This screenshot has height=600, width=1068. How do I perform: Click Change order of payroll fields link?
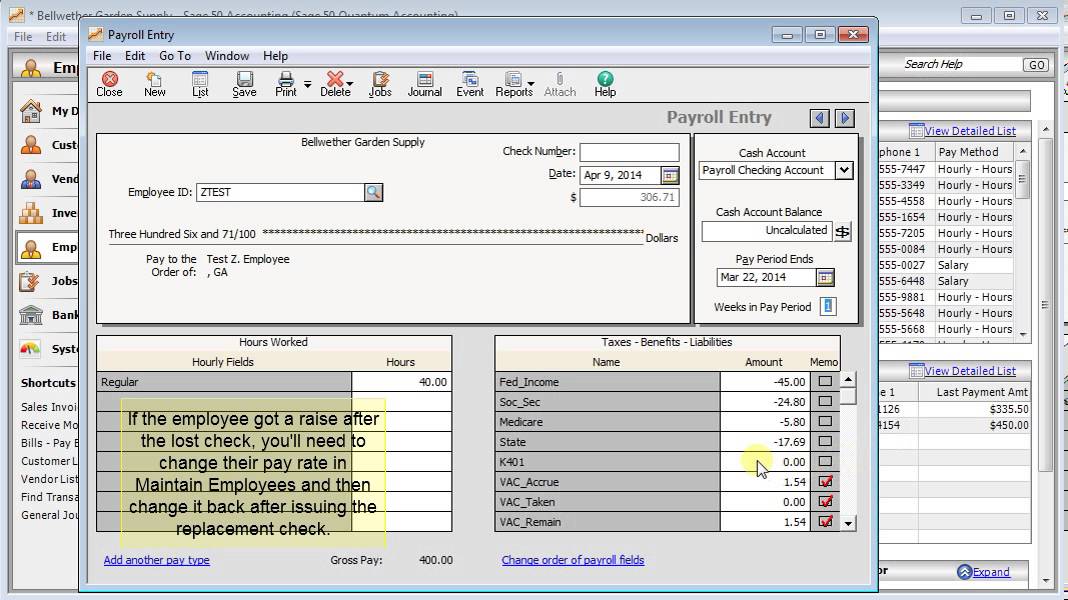tap(573, 560)
